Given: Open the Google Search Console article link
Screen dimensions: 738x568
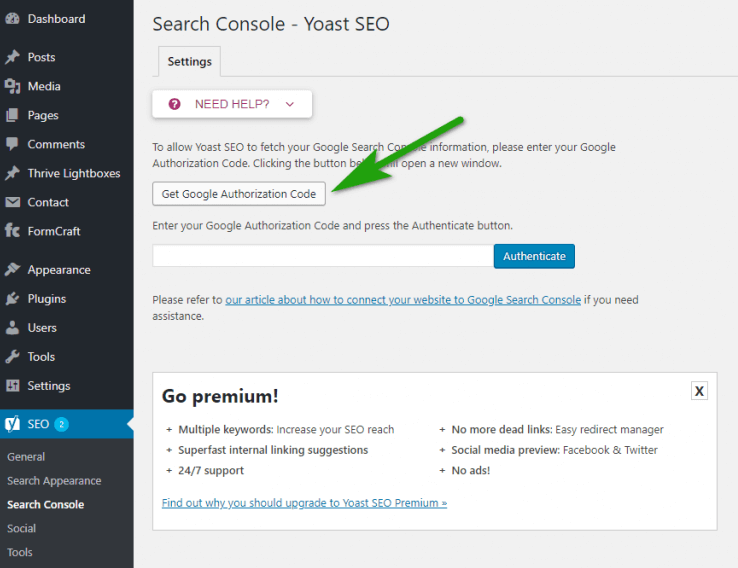Looking at the screenshot, I should tap(403, 300).
